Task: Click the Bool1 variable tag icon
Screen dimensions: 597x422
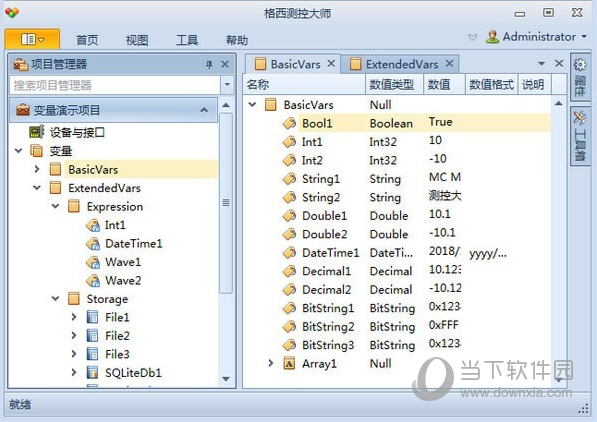Action: (289, 123)
